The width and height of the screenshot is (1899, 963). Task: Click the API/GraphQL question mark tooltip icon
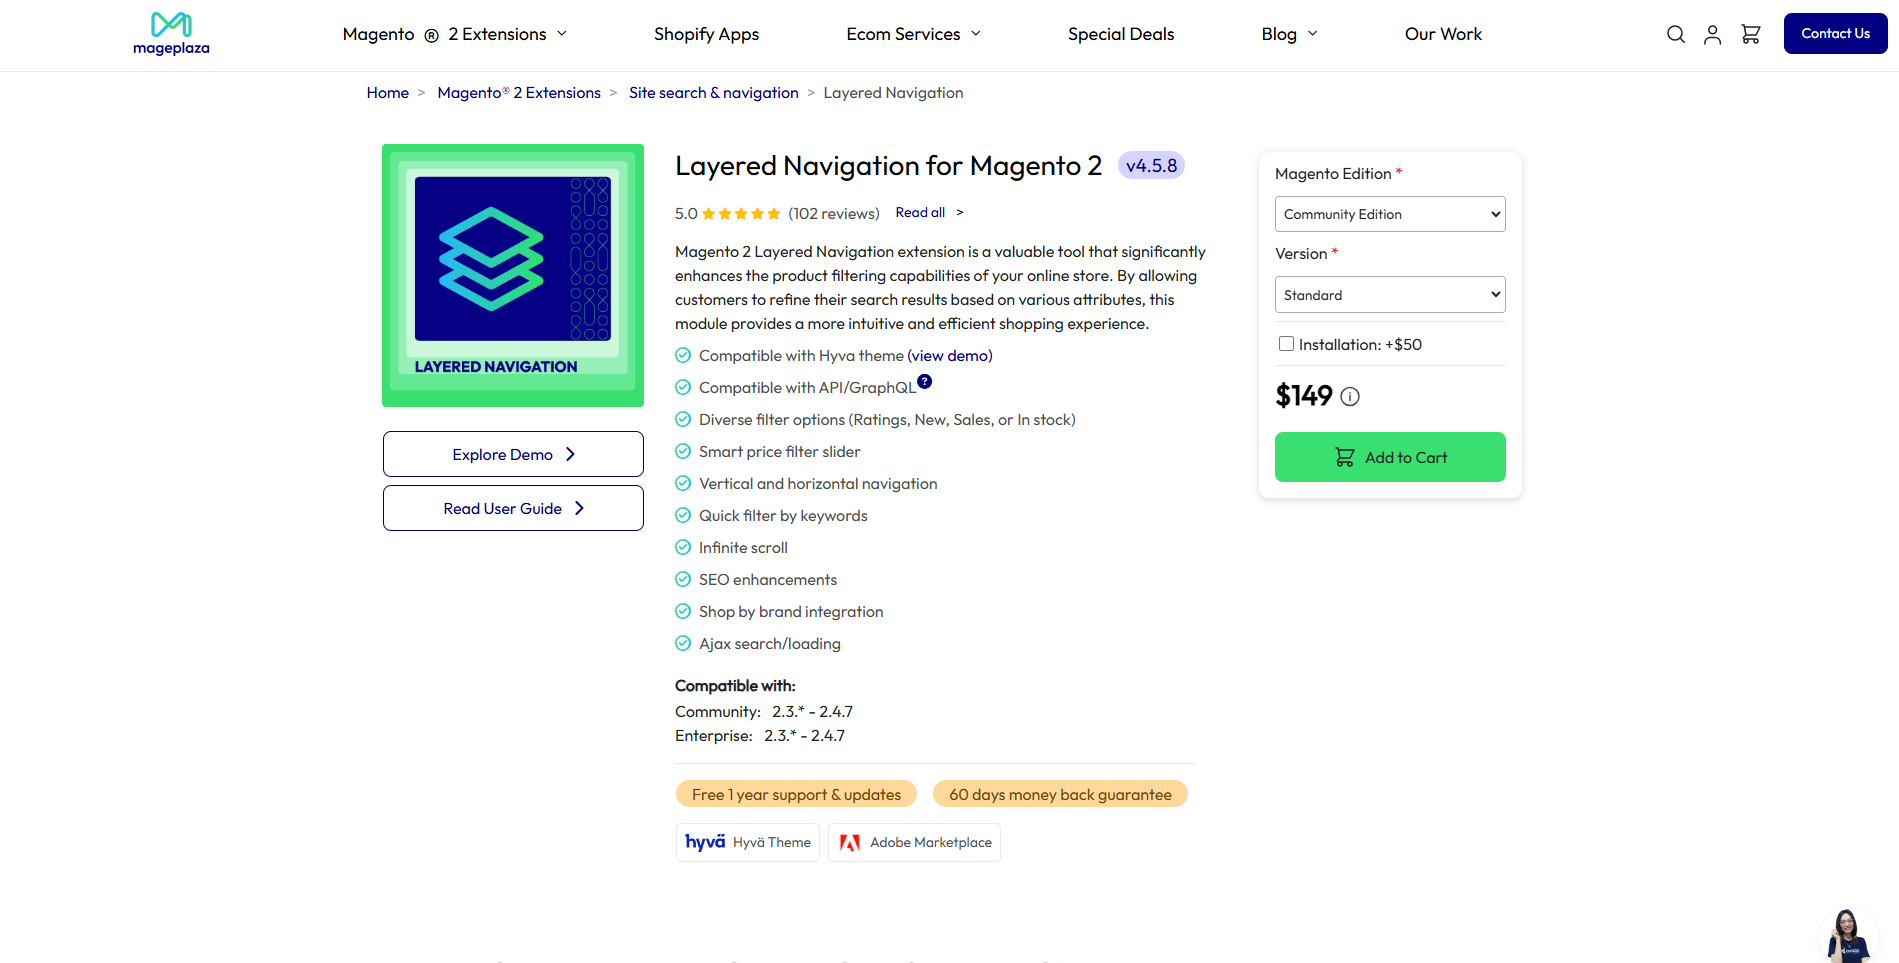tap(925, 381)
